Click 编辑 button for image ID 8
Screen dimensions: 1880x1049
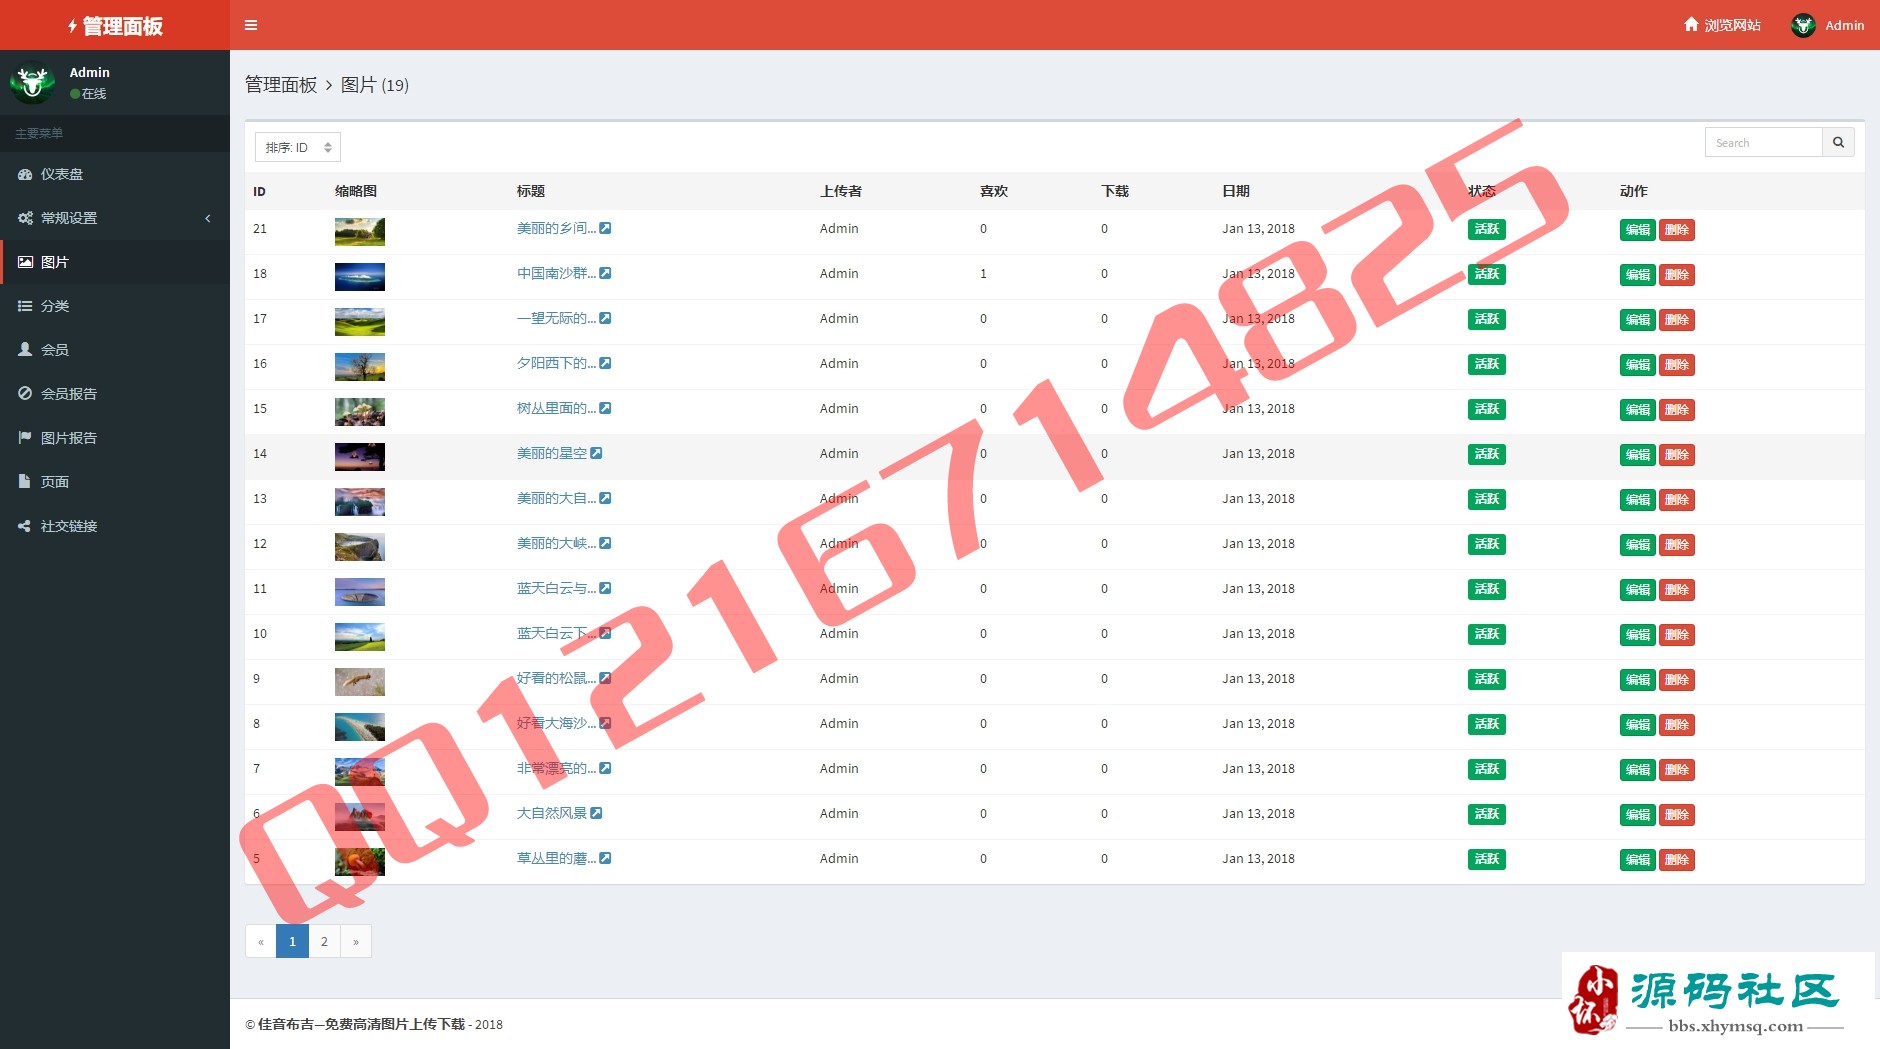tap(1637, 725)
